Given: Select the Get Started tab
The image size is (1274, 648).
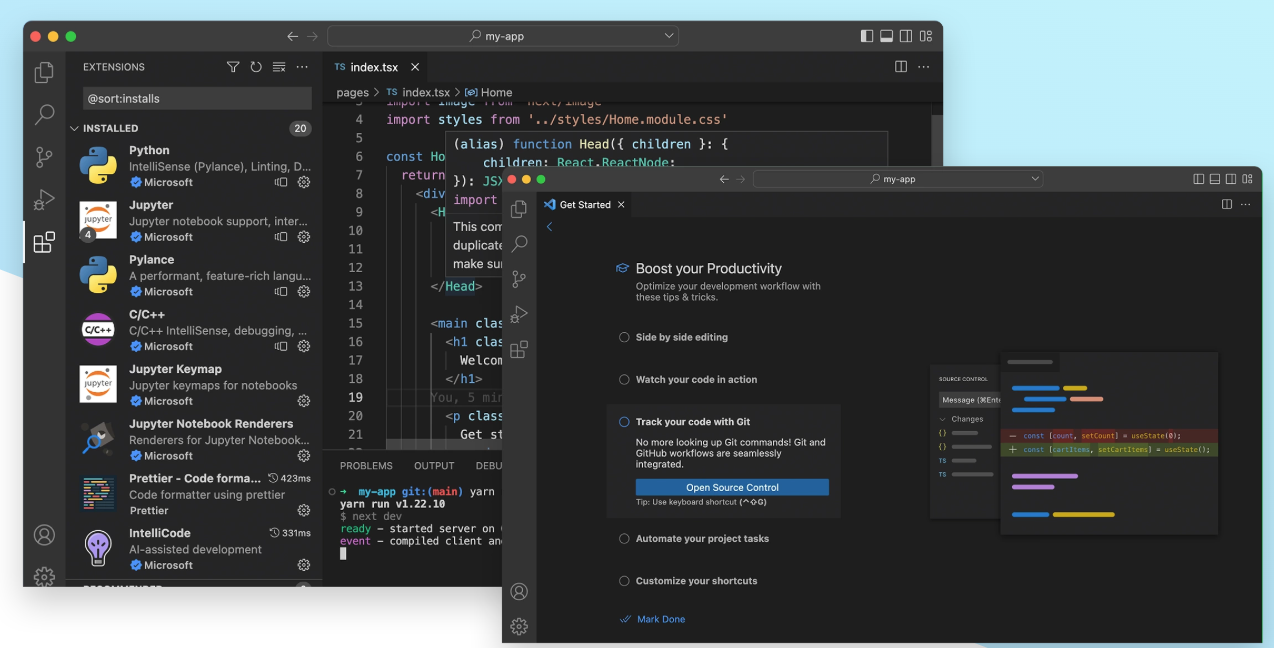Looking at the screenshot, I should [x=585, y=204].
